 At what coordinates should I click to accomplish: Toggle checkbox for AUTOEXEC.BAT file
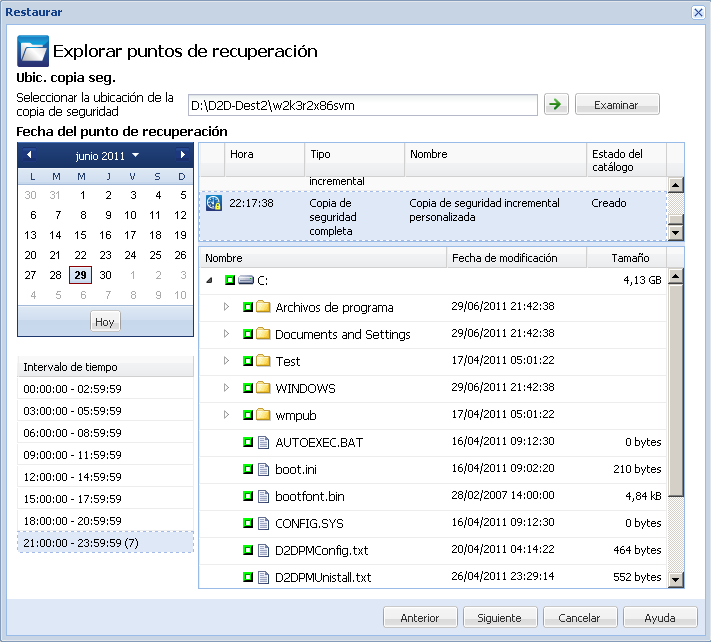click(x=247, y=442)
